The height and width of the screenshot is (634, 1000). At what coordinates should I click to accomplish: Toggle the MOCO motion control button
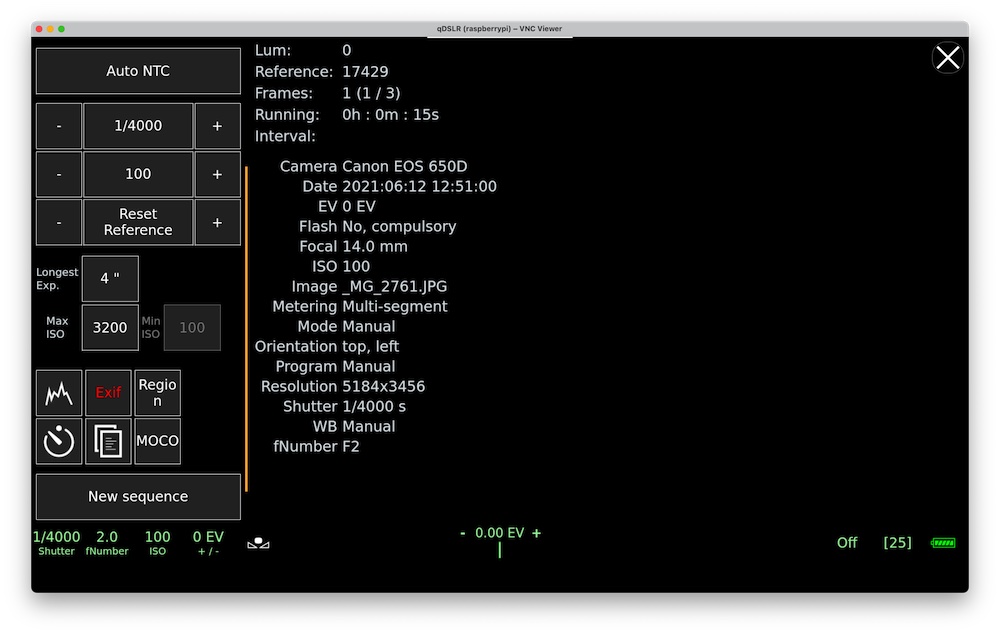[x=157, y=441]
